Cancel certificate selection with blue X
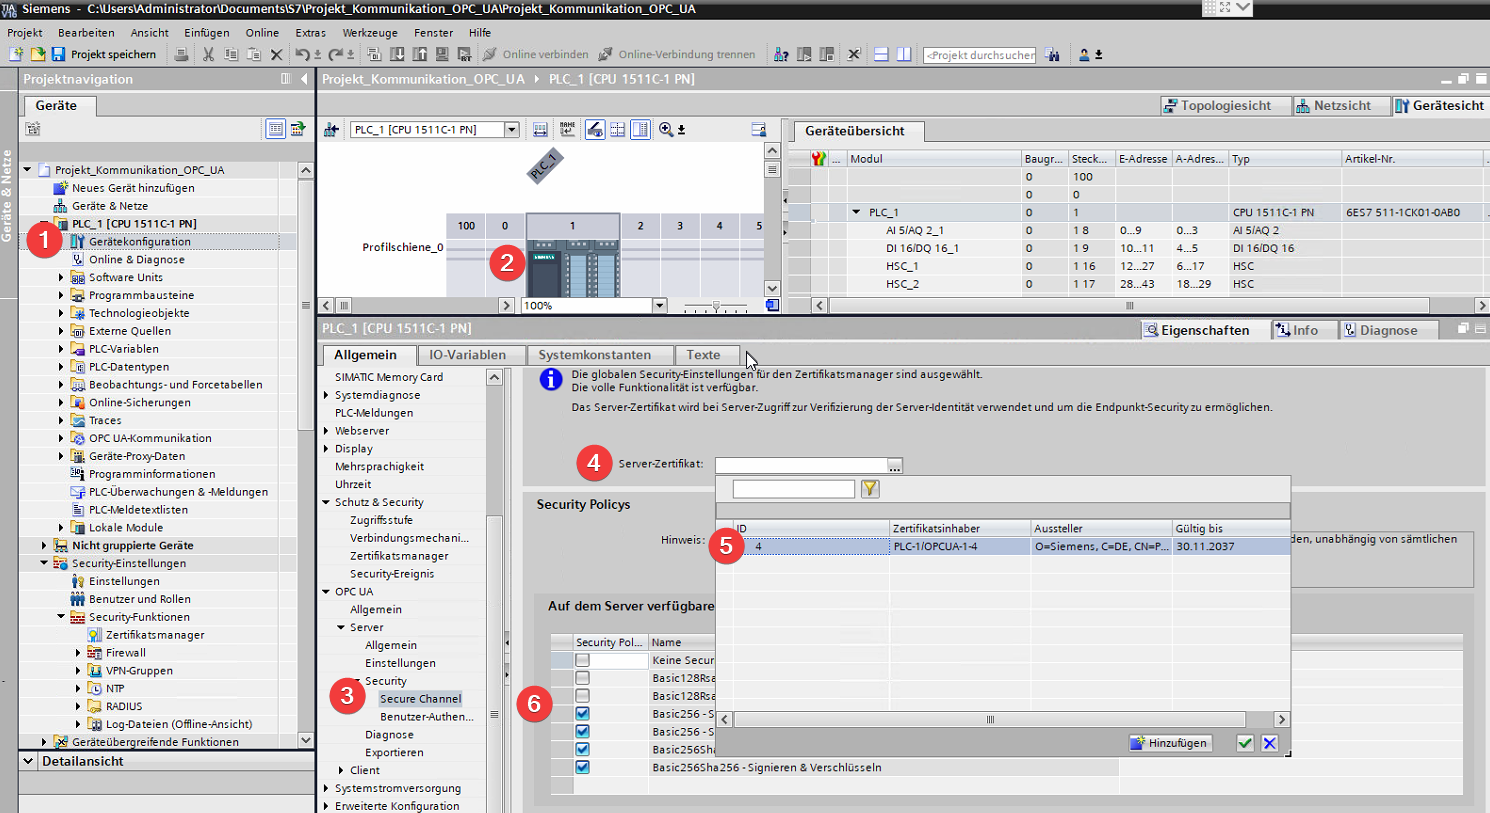Image resolution: width=1490 pixels, height=813 pixels. pos(1269,743)
